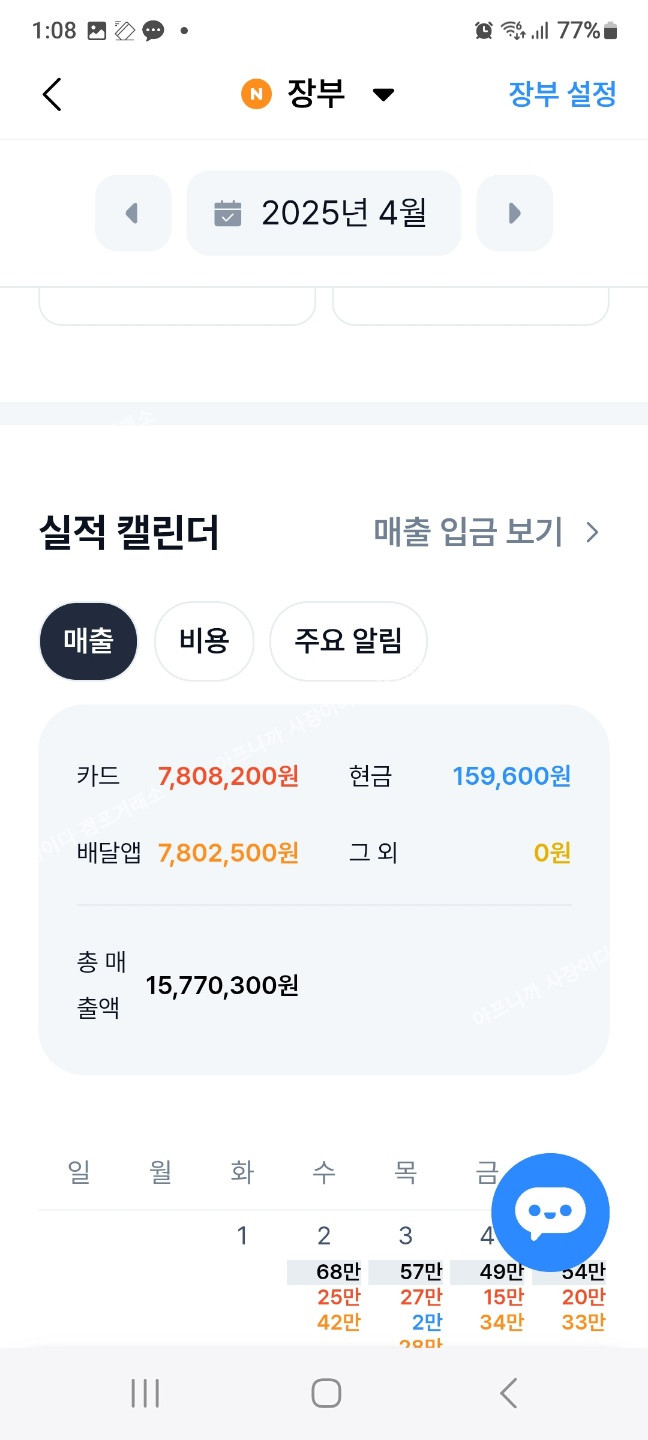Tap the calendar icon in date selector
648x1440 pixels.
pos(228,213)
